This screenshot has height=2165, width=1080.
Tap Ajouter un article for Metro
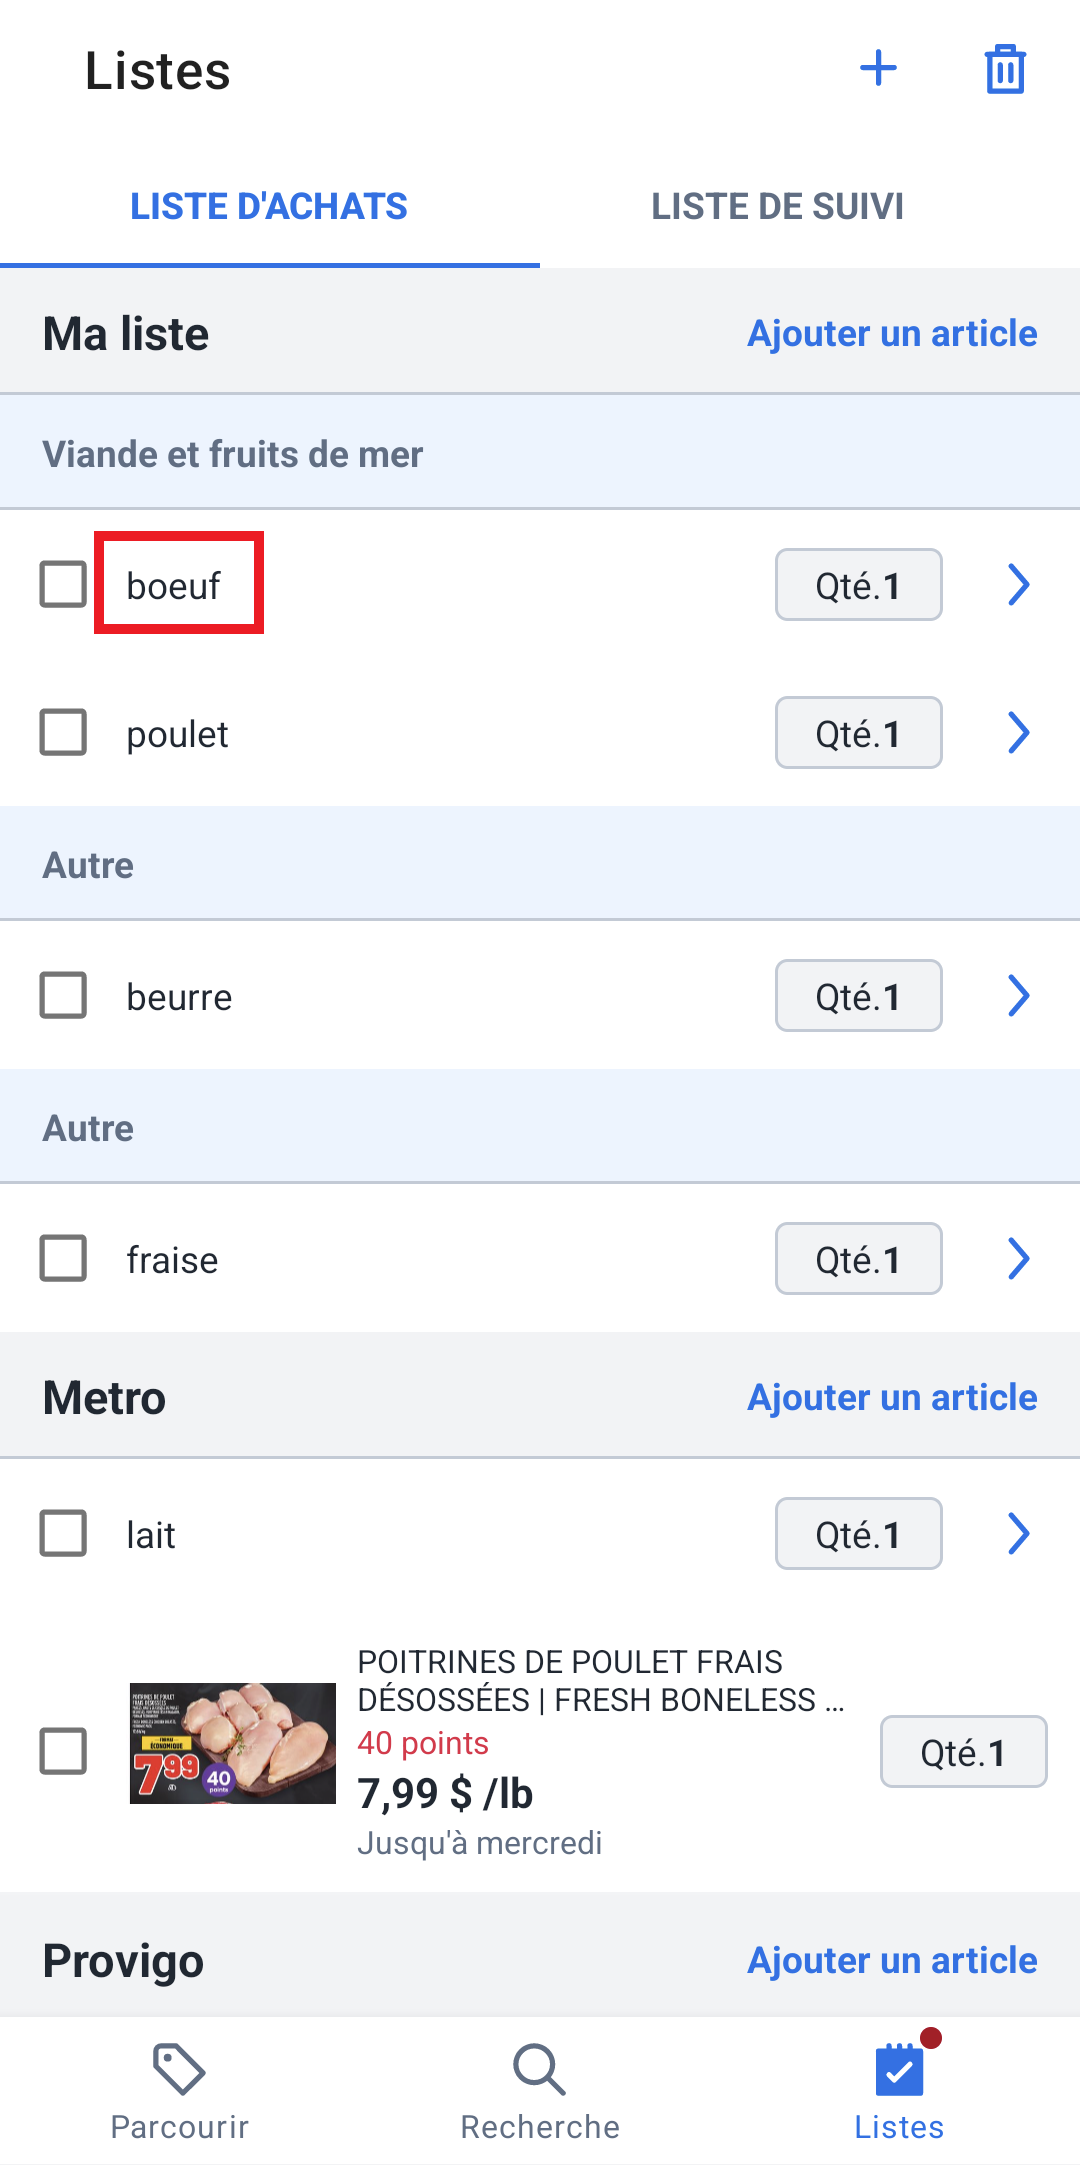(x=892, y=1398)
